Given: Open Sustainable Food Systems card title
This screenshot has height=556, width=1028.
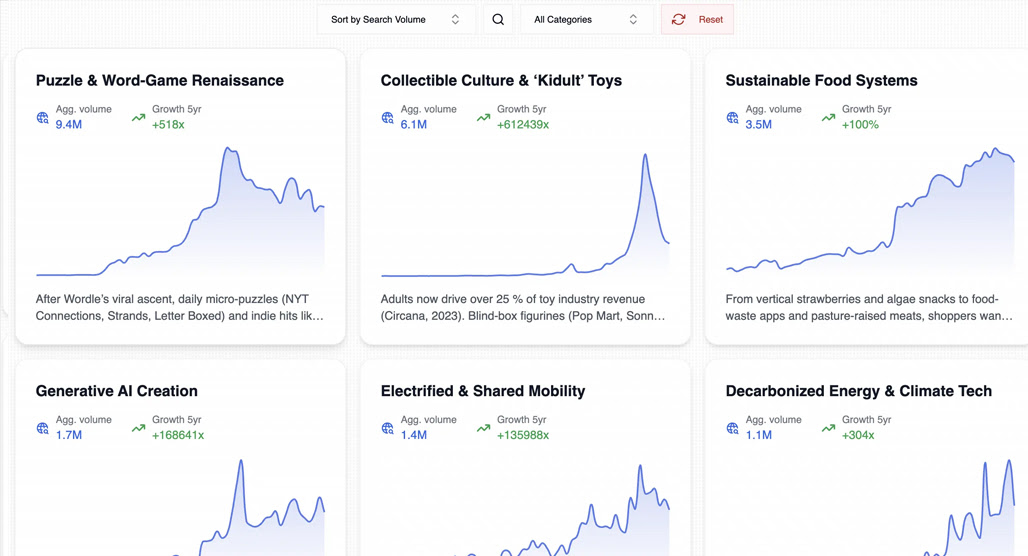Looking at the screenshot, I should 821,81.
